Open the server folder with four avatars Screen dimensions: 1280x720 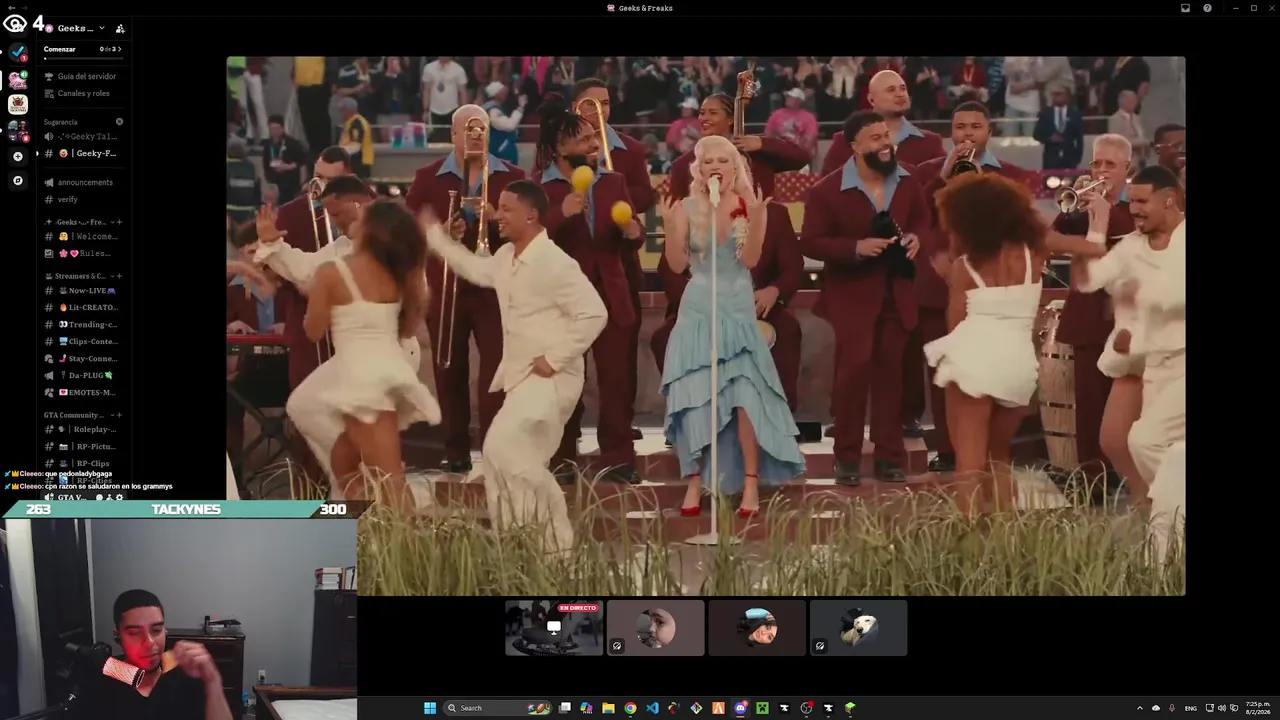pyautogui.click(x=17, y=130)
